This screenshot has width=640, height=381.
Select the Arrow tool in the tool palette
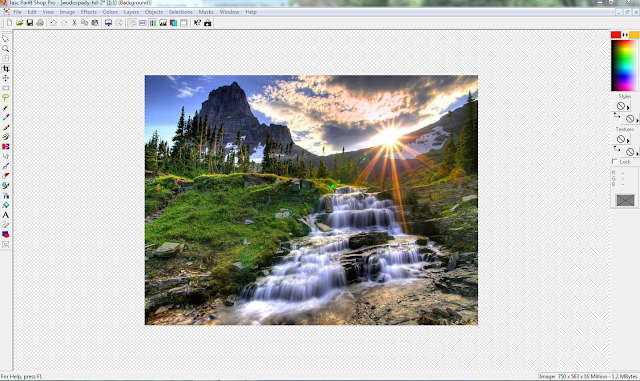click(x=6, y=39)
